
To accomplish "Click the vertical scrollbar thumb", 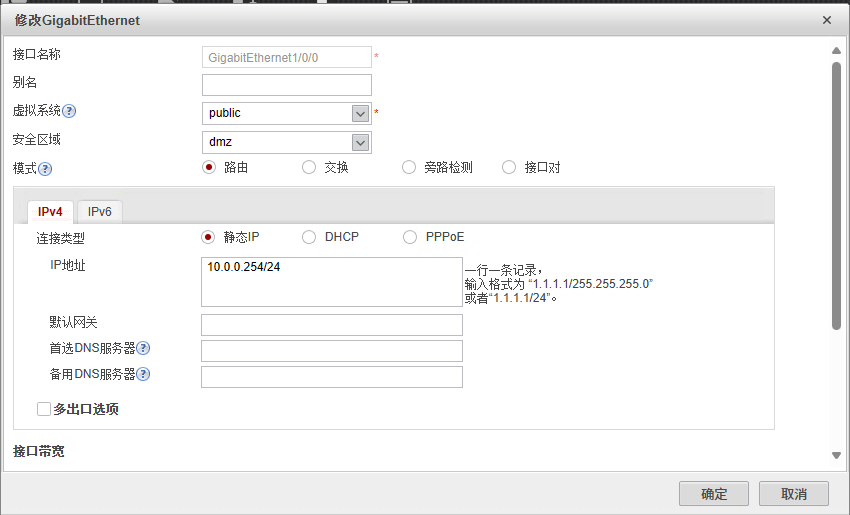I will point(836,195).
